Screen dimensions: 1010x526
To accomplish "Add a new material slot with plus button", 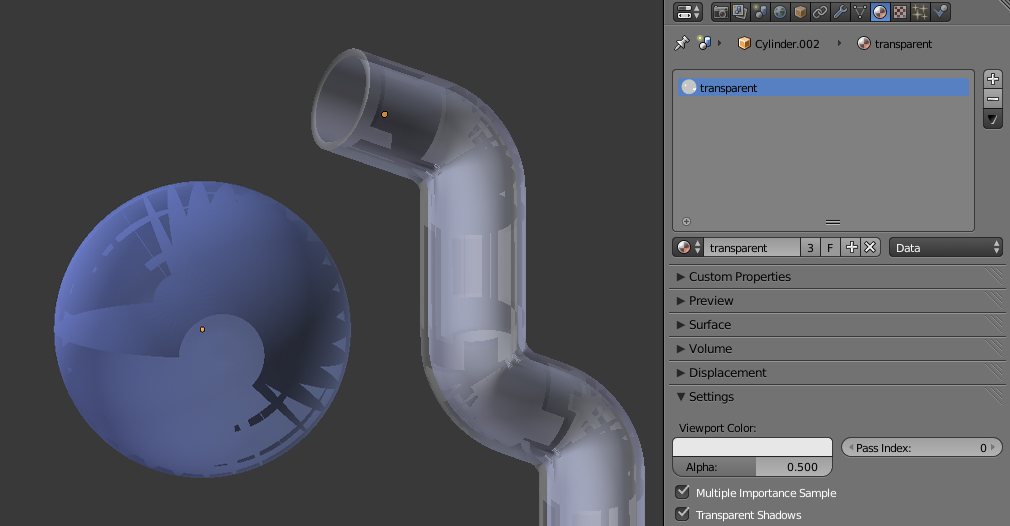I will [993, 79].
